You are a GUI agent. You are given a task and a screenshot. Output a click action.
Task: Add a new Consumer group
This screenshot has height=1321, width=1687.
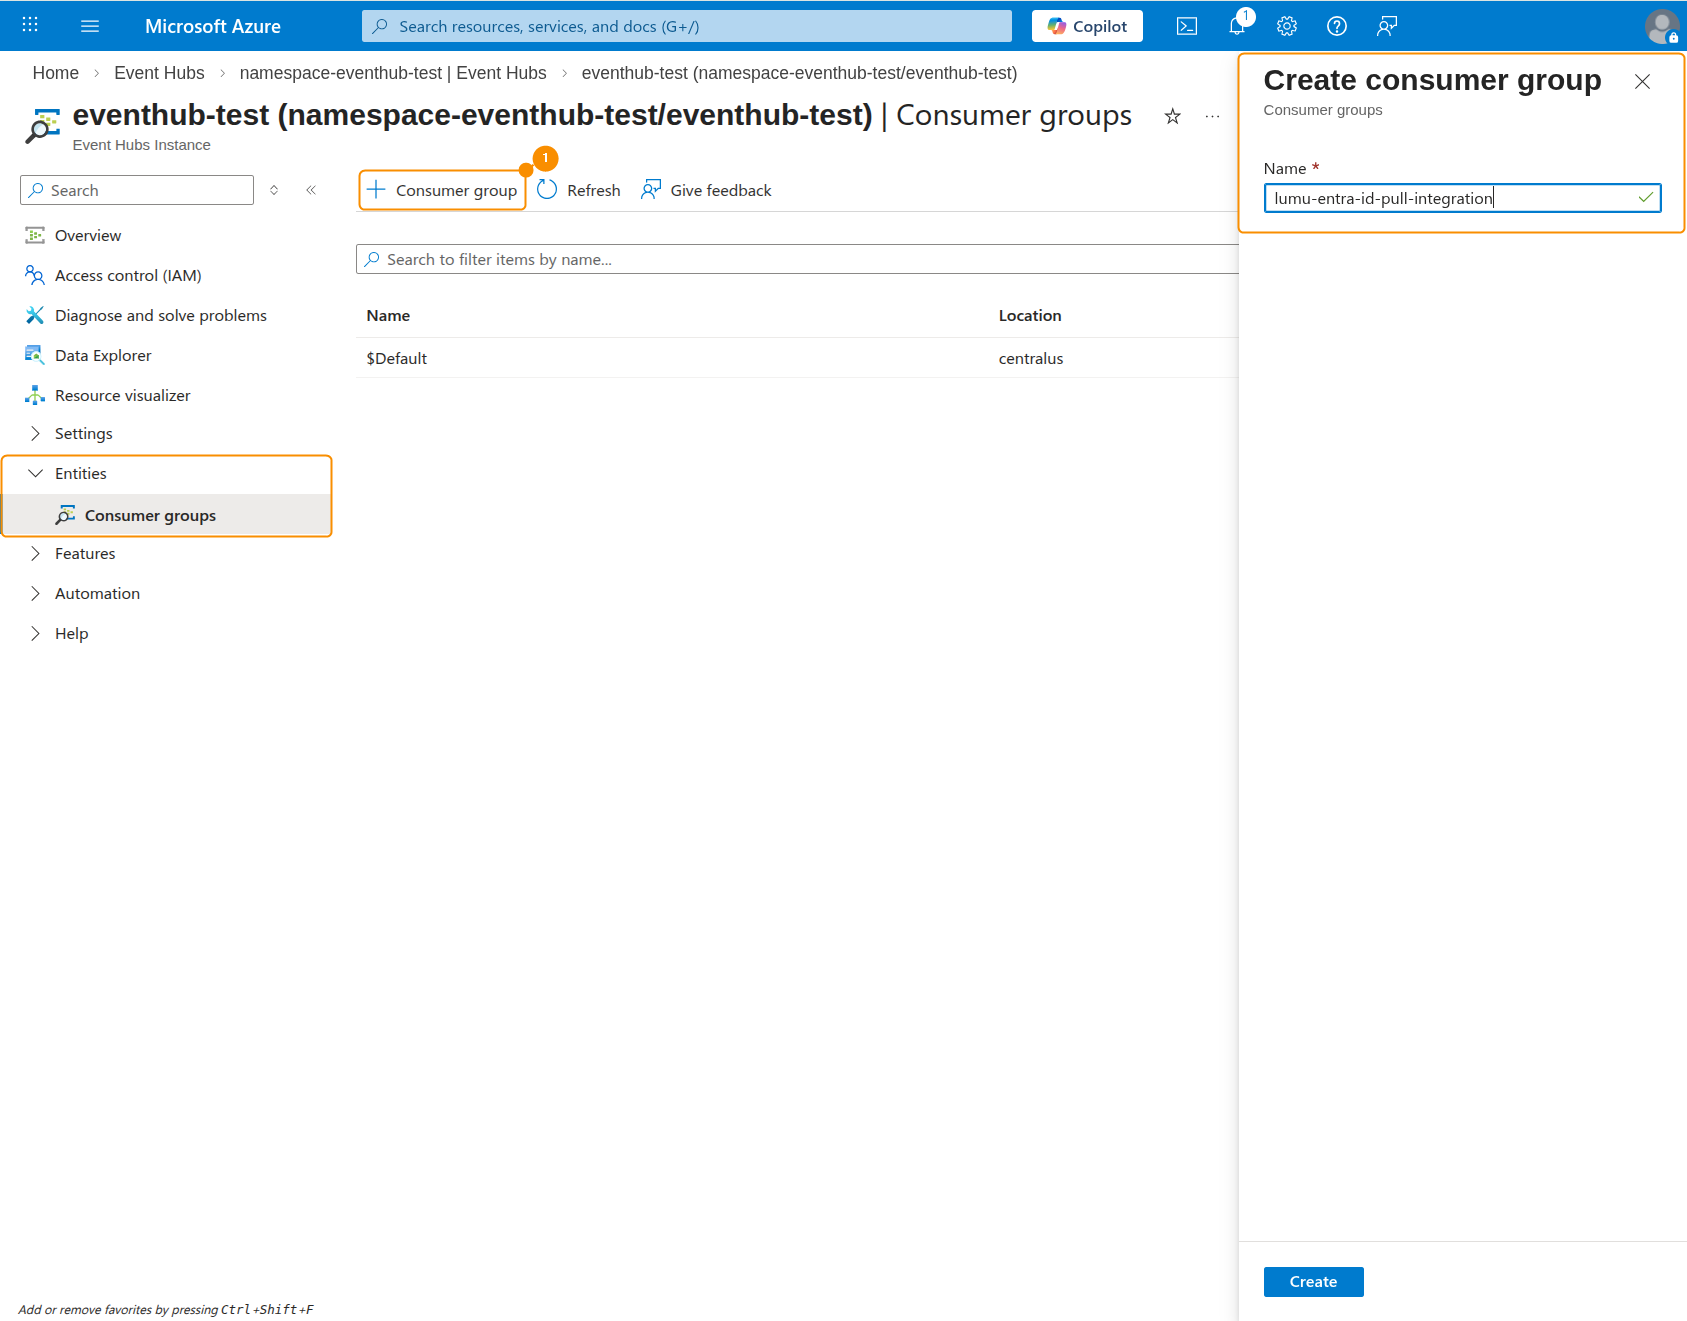442,190
